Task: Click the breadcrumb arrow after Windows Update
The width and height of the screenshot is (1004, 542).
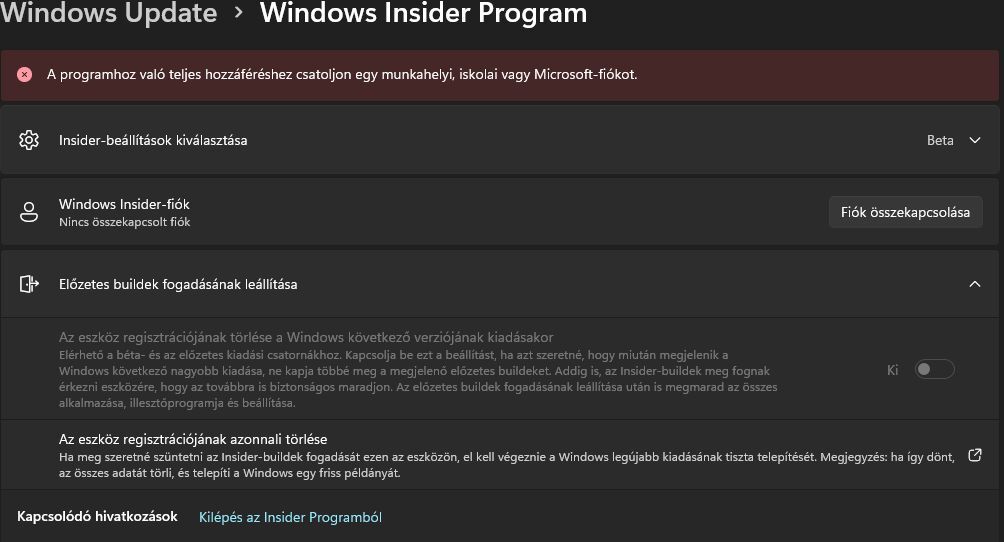Action: tap(238, 13)
